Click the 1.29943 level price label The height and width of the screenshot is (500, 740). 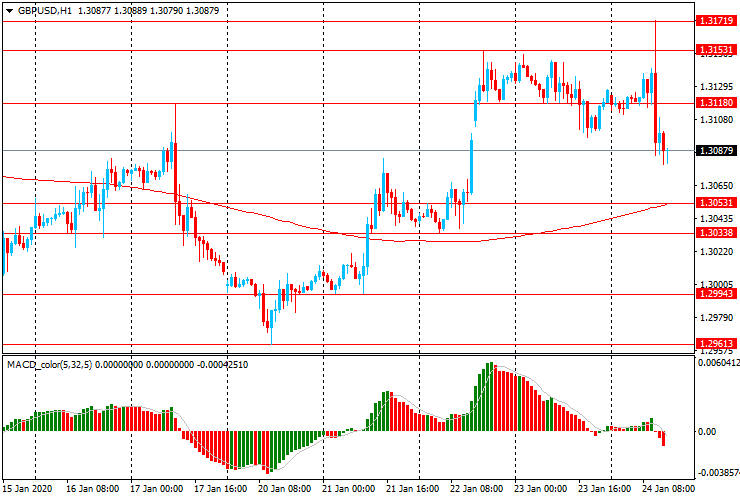[716, 294]
